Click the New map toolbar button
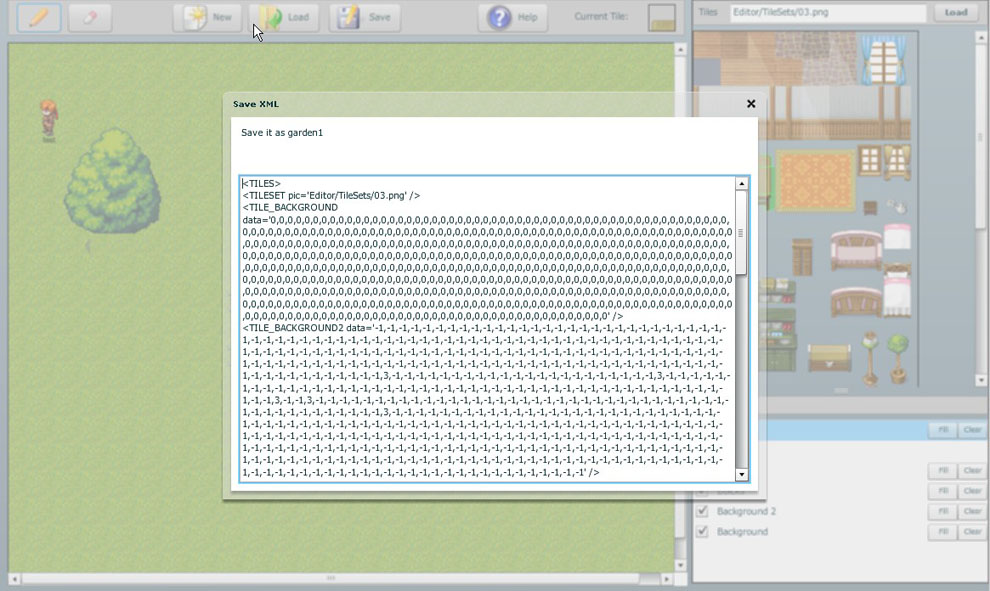This screenshot has width=990, height=591. (207, 18)
